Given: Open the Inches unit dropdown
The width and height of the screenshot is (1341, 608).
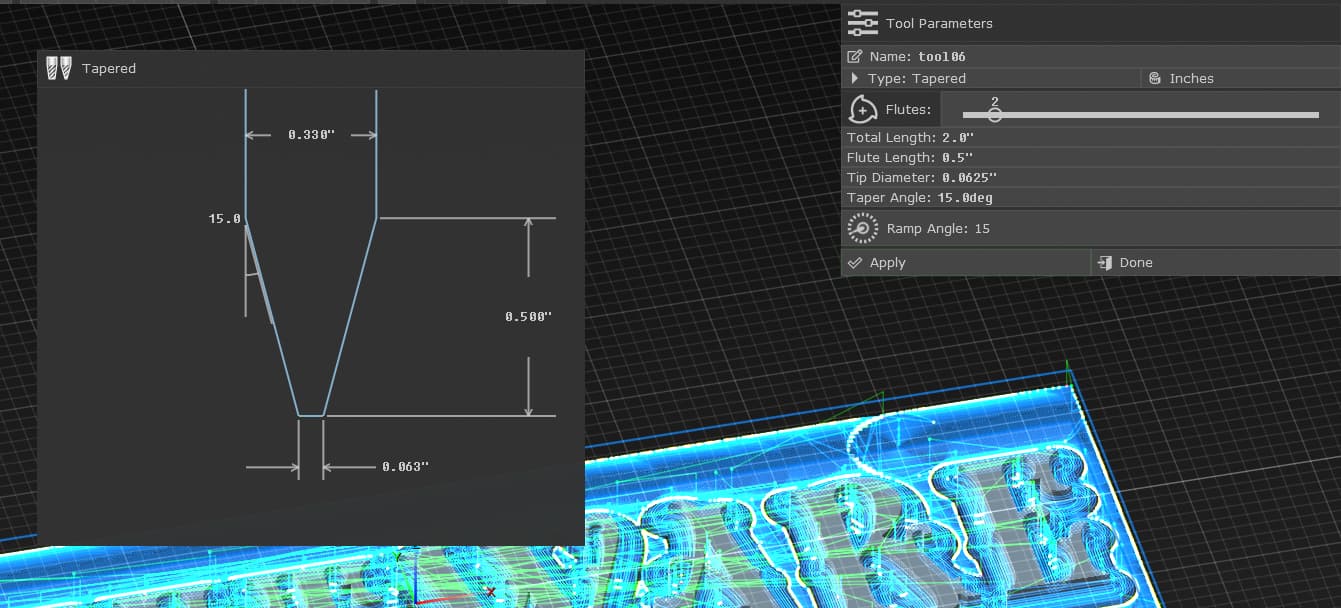Looking at the screenshot, I should (x=1191, y=79).
